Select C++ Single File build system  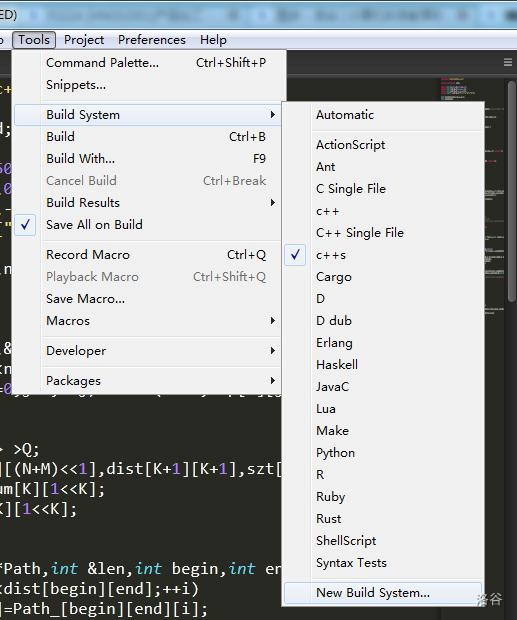coord(383,233)
